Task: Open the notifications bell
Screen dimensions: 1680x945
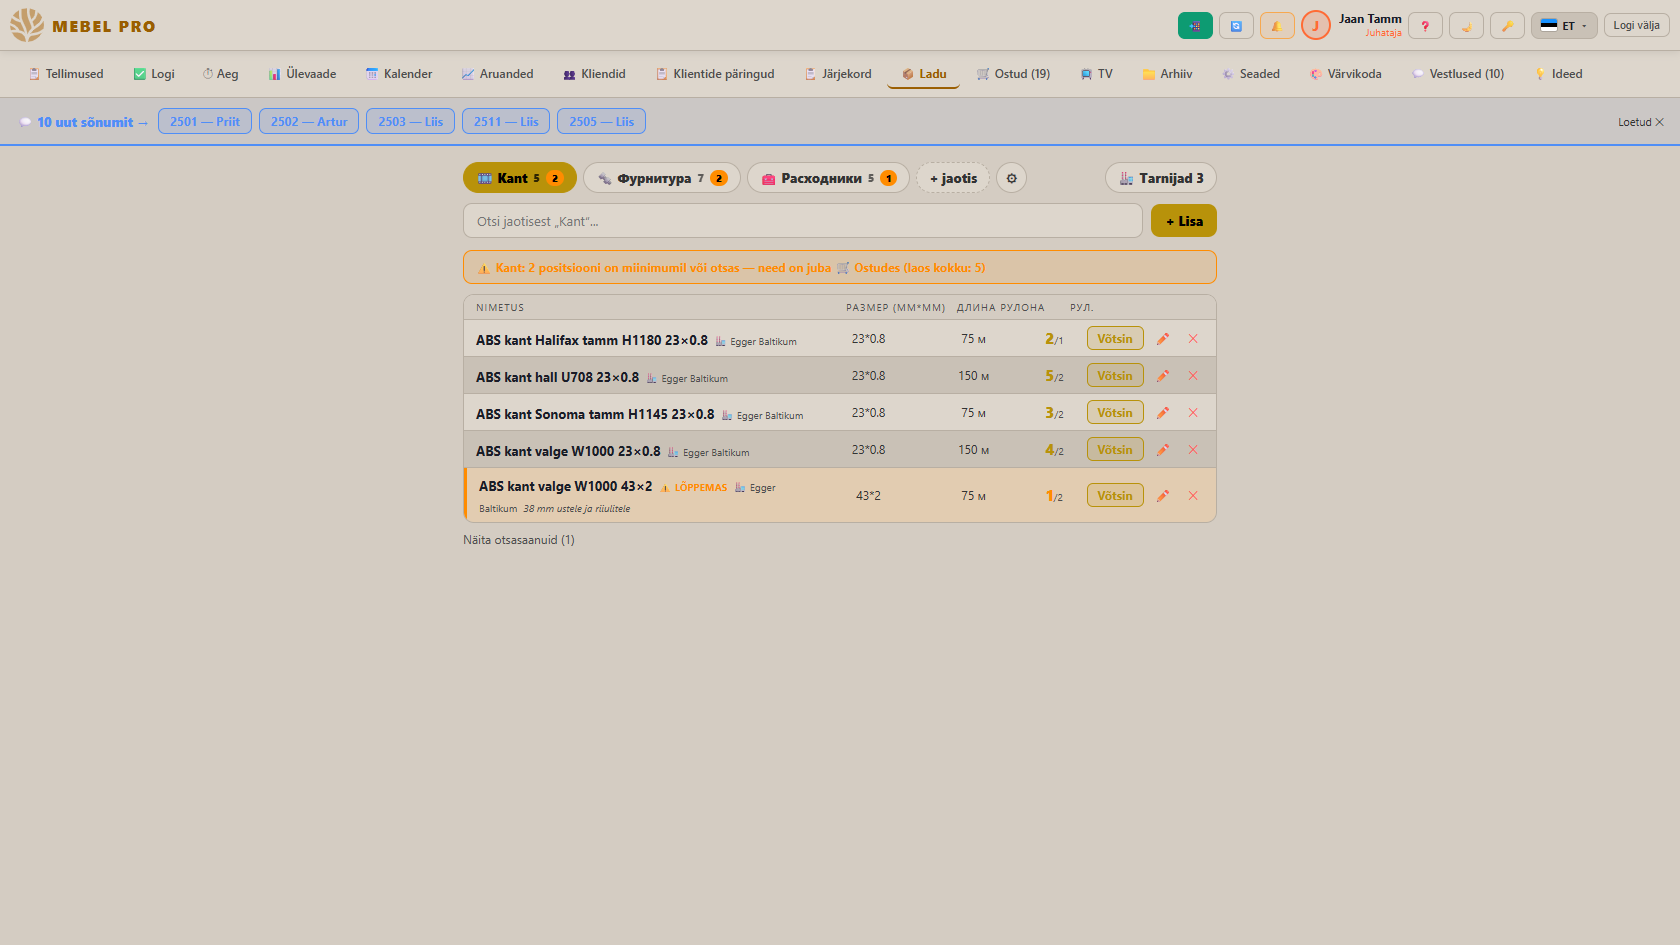Action: pyautogui.click(x=1277, y=26)
